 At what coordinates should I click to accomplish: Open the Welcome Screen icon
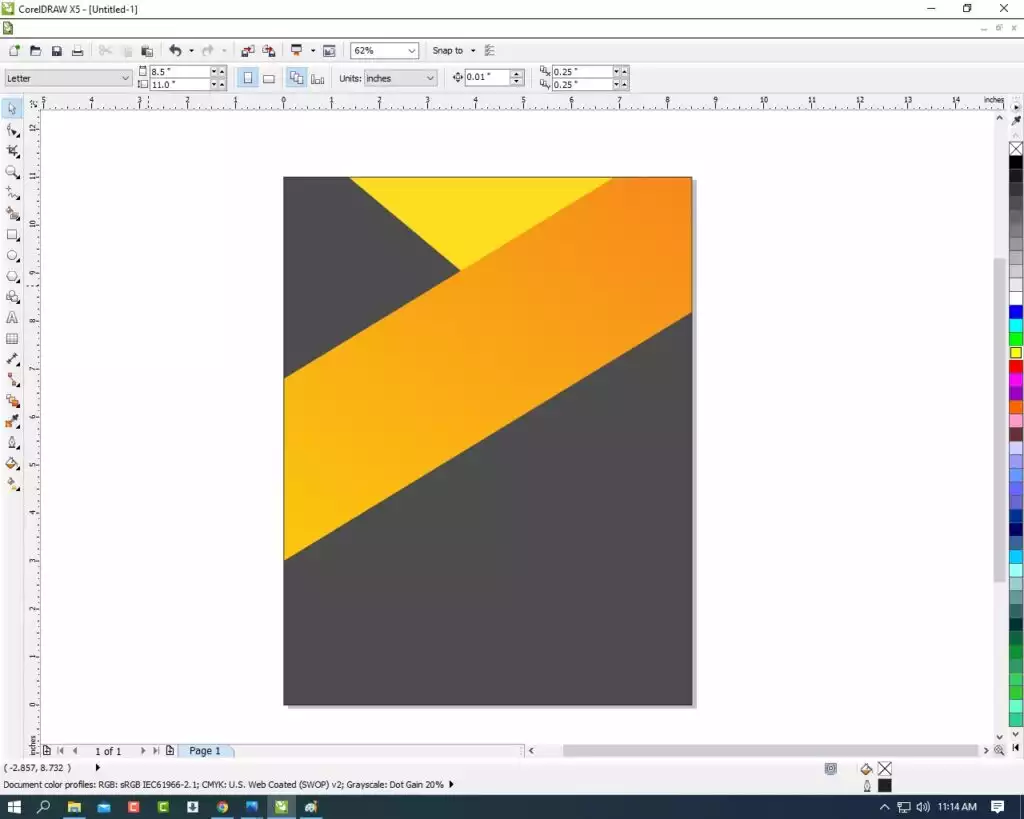(x=329, y=51)
